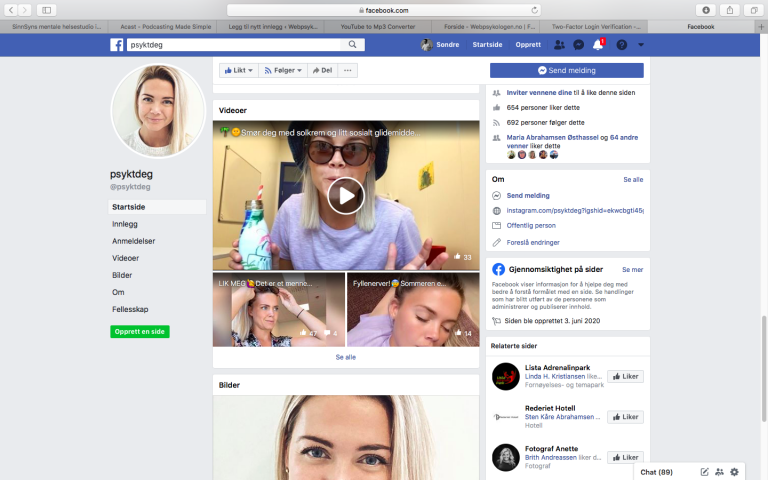The width and height of the screenshot is (768, 480).
Task: Select Om in left sidebar
Action: click(x=118, y=292)
